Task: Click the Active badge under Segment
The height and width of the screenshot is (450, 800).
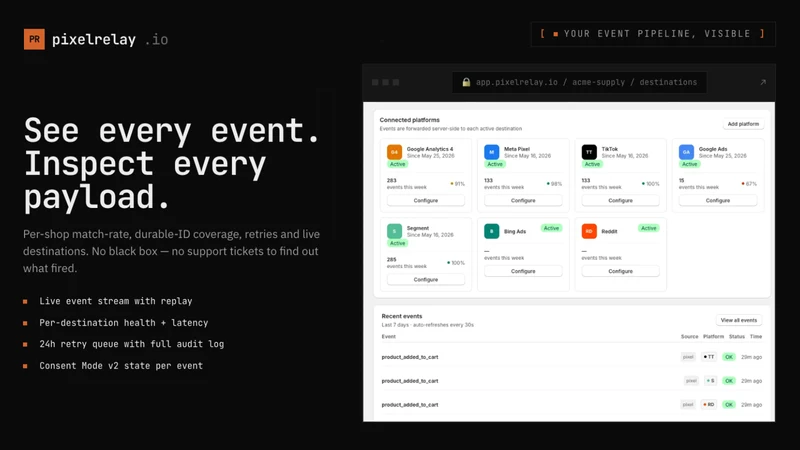Action: pos(397,243)
